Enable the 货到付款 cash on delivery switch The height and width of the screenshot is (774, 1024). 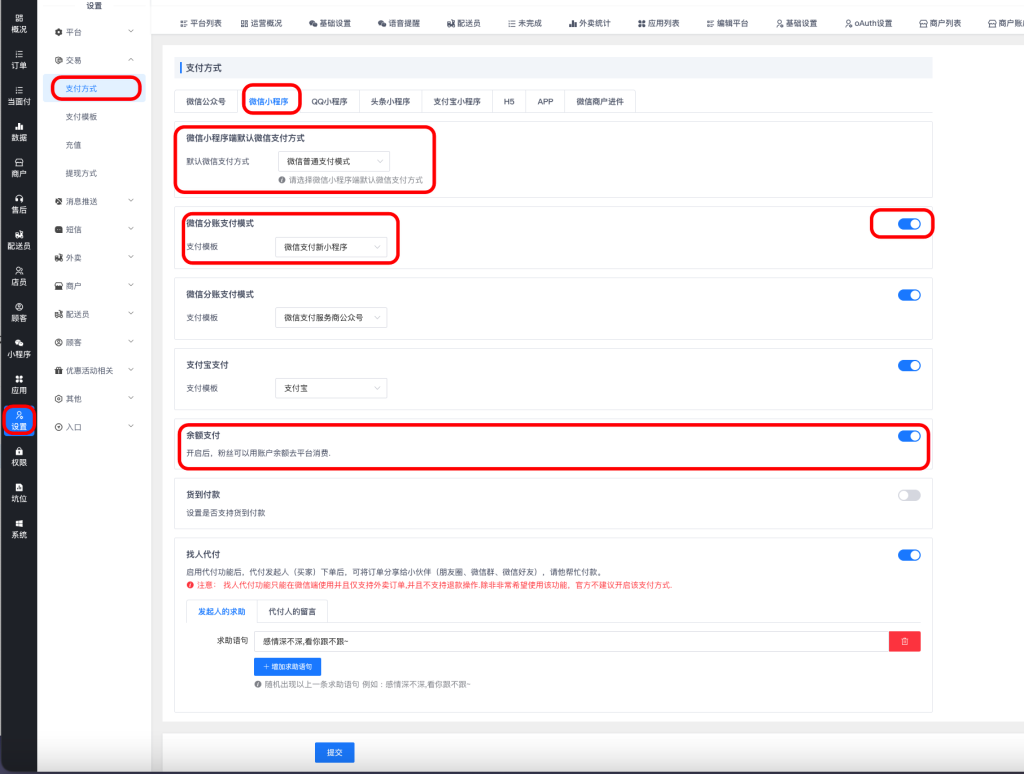908,495
